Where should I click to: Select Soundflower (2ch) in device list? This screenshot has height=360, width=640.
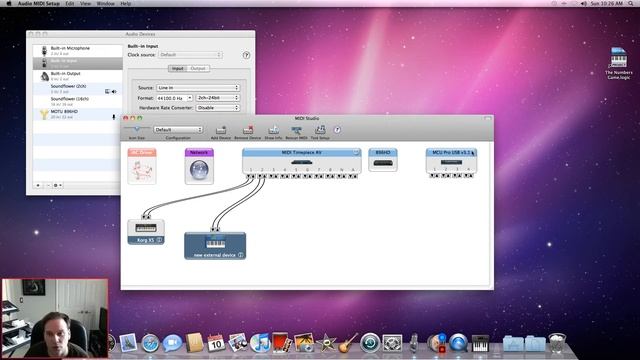[78, 89]
